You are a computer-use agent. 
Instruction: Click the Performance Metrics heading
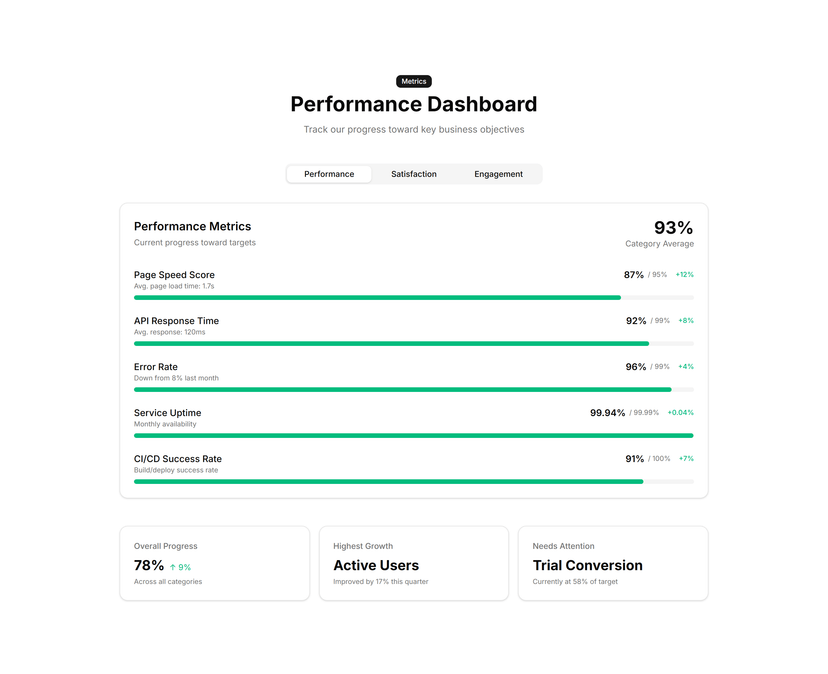pyautogui.click(x=192, y=227)
